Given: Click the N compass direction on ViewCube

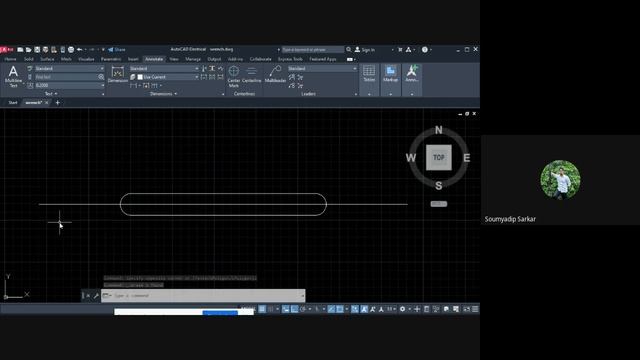Looking at the screenshot, I should 438,130.
